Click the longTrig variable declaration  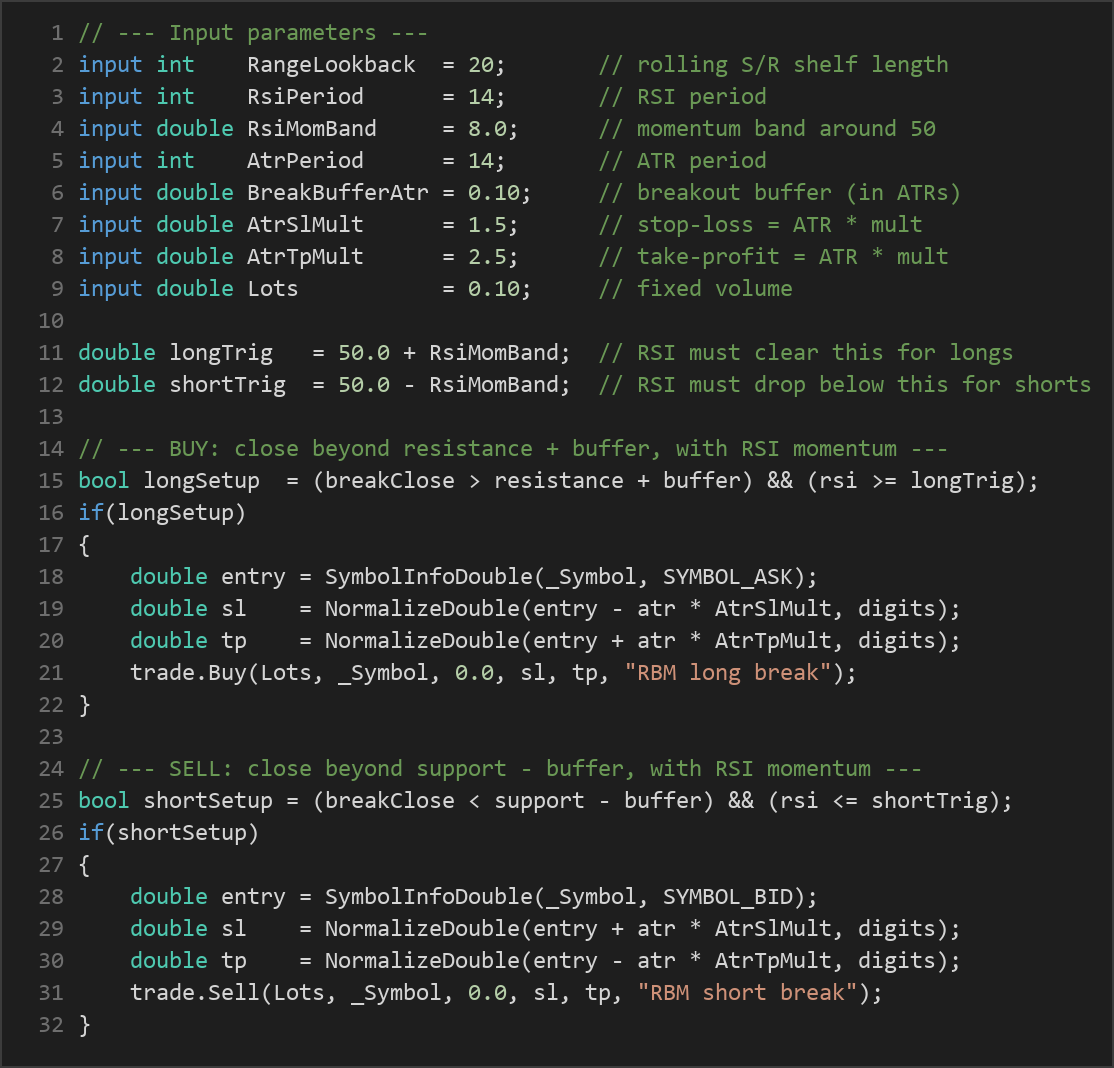221,353
